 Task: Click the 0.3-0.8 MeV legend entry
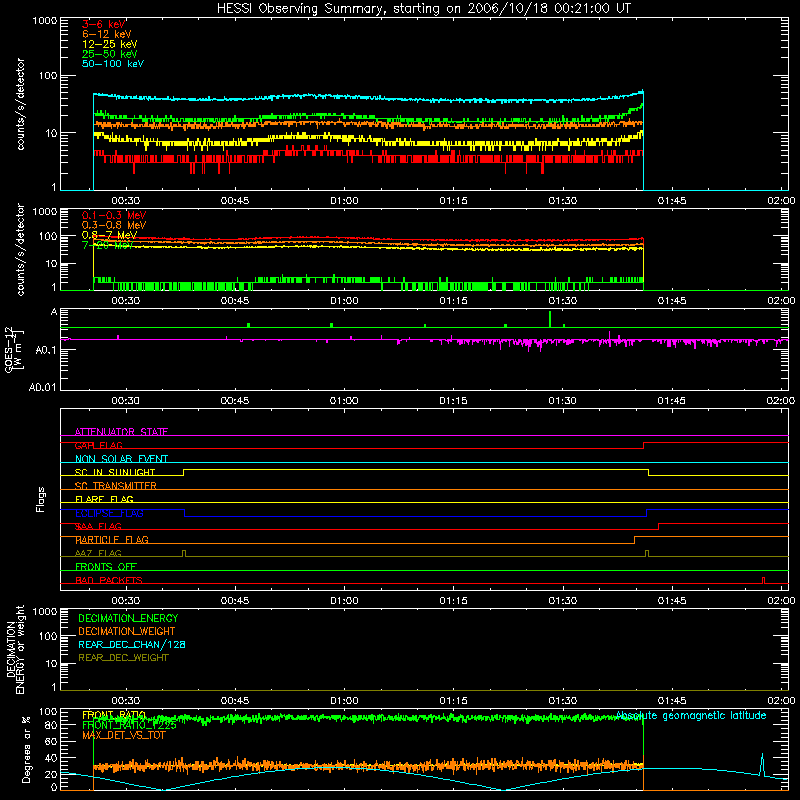pos(114,225)
